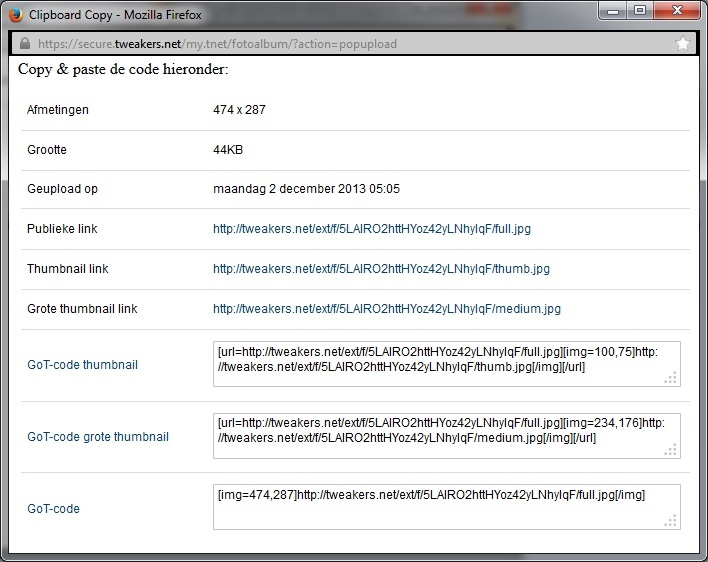Grab resize handle of the last GoT-code textarea
Image resolution: width=708 pixels, height=562 pixels.
click(x=671, y=520)
